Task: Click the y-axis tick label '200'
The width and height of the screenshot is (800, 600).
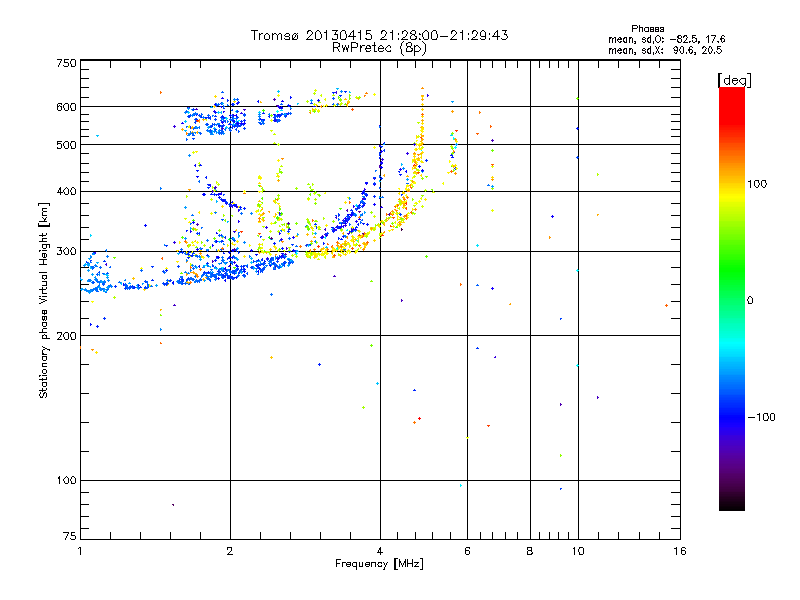Action: [66, 336]
